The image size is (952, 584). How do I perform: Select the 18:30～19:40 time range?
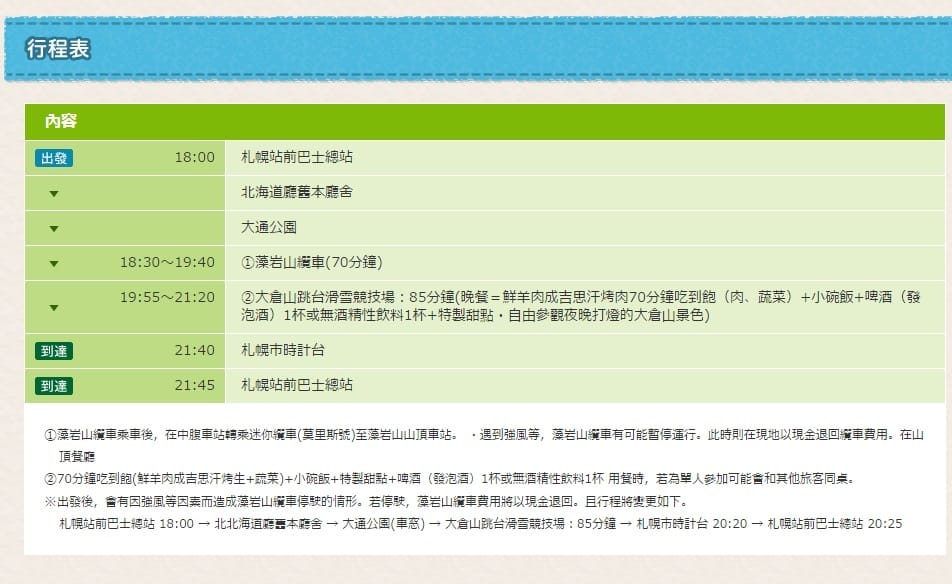[167, 262]
